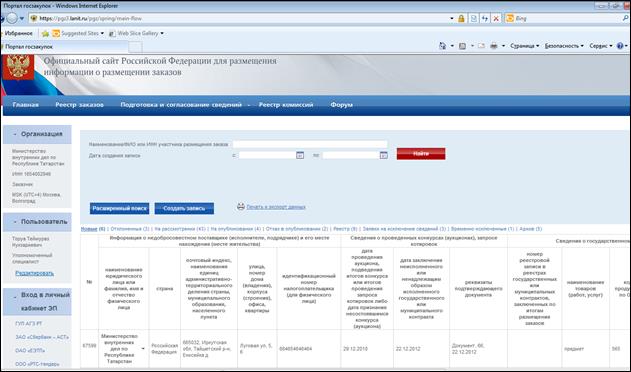Image resolution: width=631 pixels, height=372 pixels.
Task: Click the read mail icon
Action: [x=481, y=46]
